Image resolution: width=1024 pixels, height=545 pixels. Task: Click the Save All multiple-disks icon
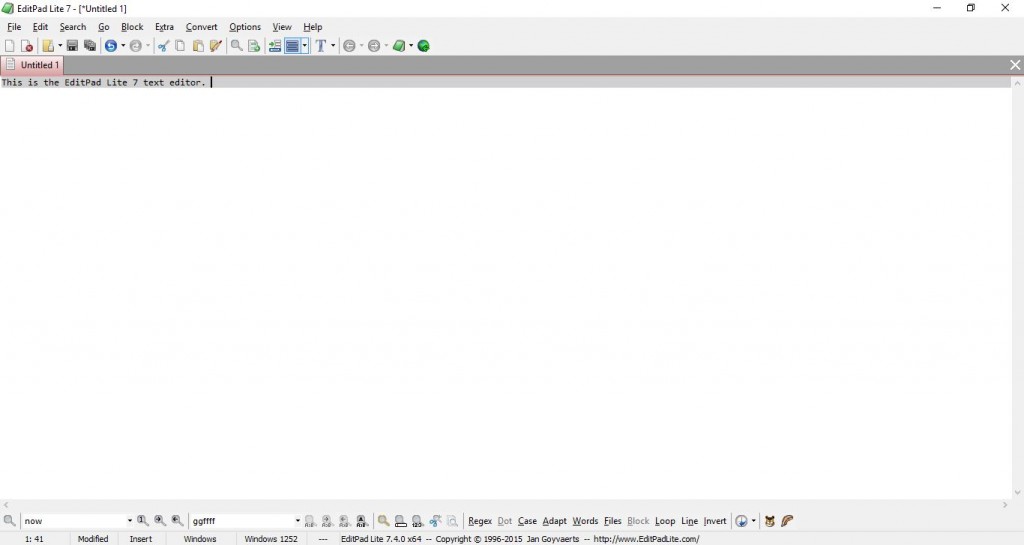(90, 46)
